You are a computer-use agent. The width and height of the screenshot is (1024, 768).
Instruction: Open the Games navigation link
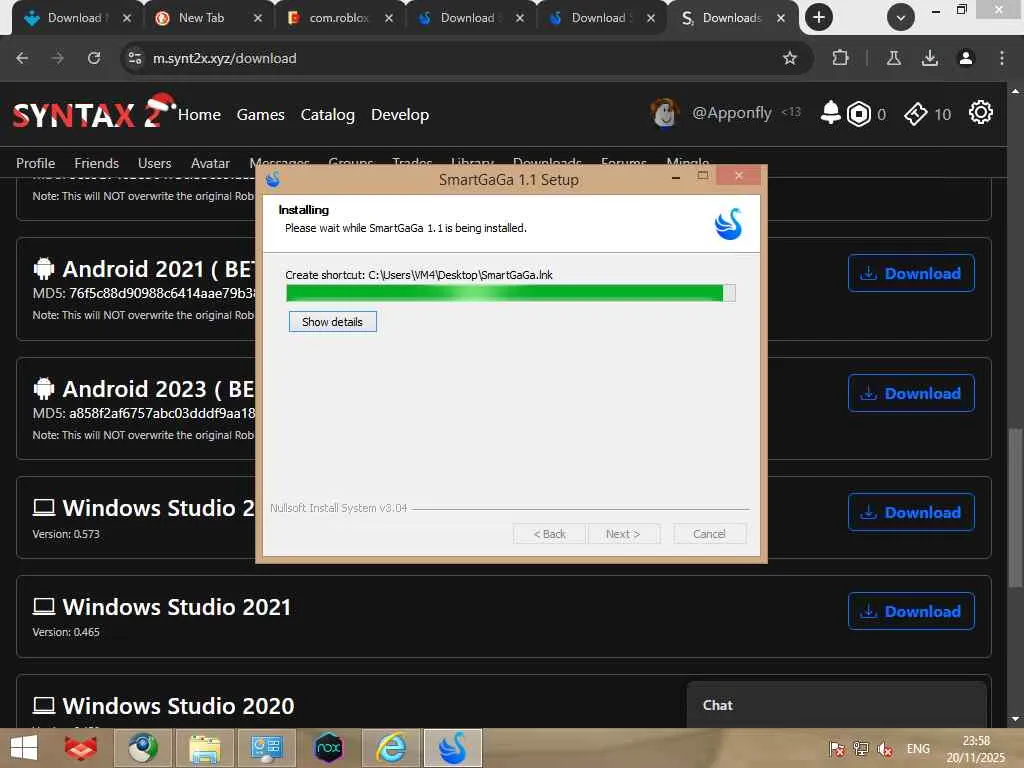click(x=261, y=114)
